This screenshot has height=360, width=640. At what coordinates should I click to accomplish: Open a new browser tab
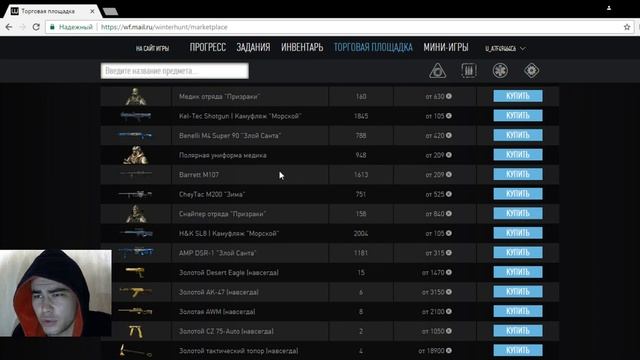pos(110,11)
